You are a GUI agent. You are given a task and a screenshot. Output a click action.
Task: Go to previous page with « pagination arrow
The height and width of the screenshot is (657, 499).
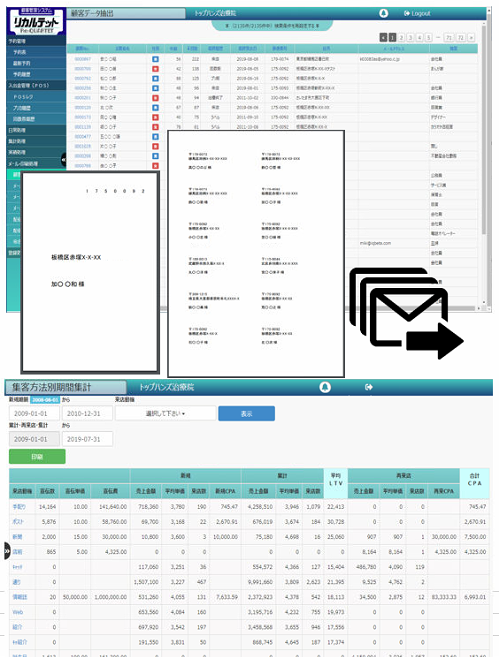(x=383, y=38)
